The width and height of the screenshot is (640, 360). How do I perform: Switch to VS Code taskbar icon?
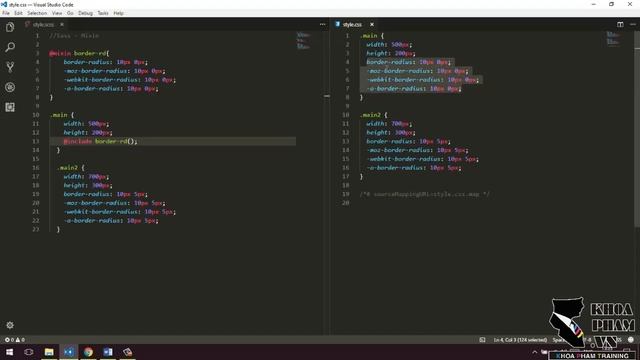69,352
